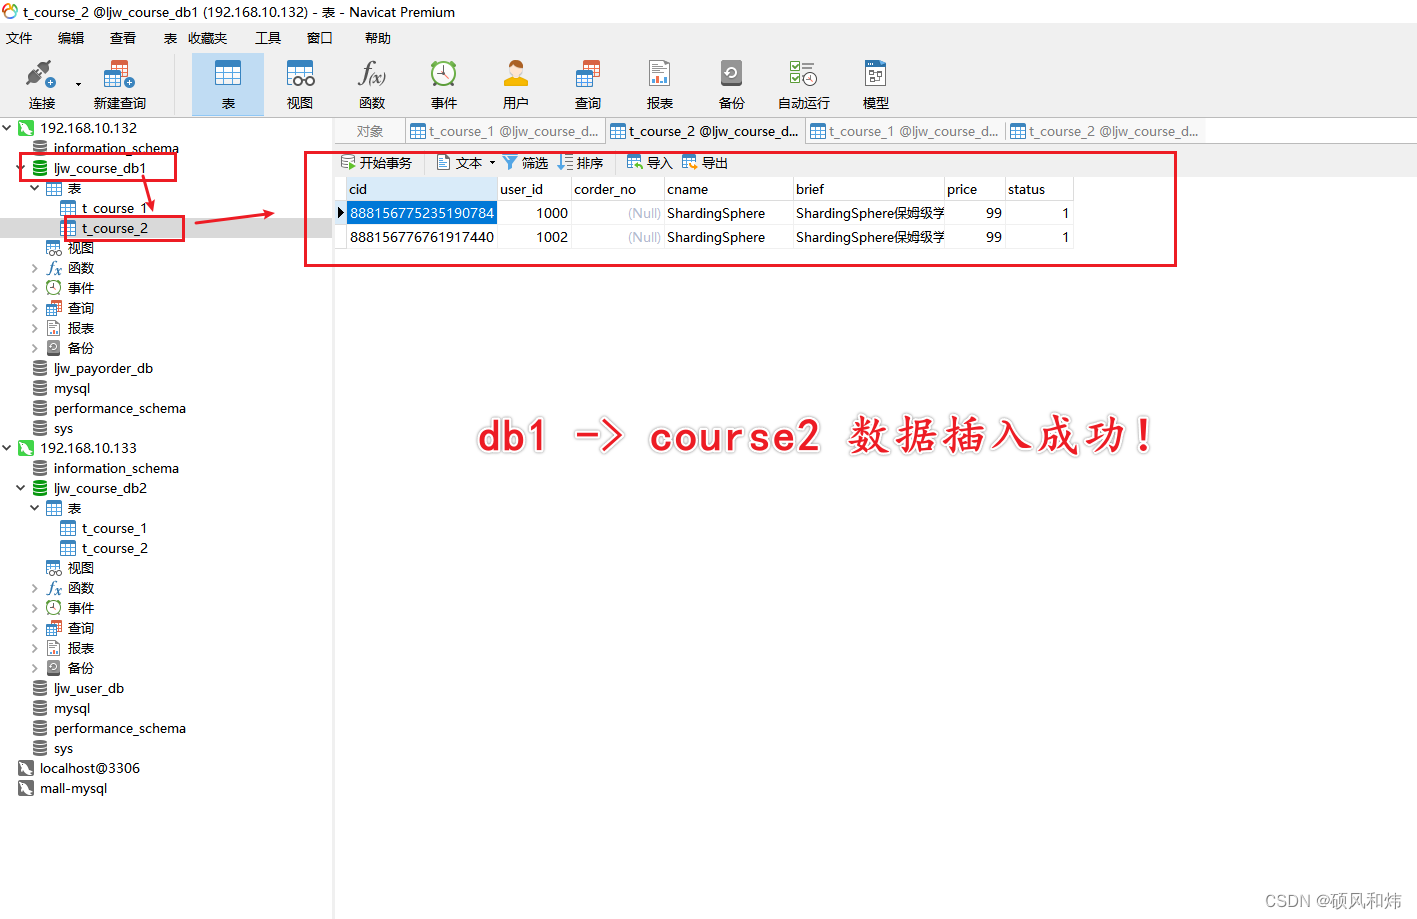Open the Backup (备份) toolbar icon
The height and width of the screenshot is (919, 1417).
pyautogui.click(x=732, y=85)
